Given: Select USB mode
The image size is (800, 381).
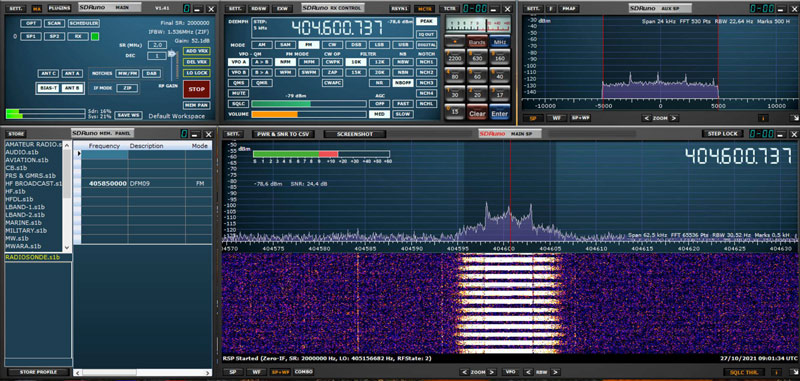Looking at the screenshot, I should [x=402, y=45].
